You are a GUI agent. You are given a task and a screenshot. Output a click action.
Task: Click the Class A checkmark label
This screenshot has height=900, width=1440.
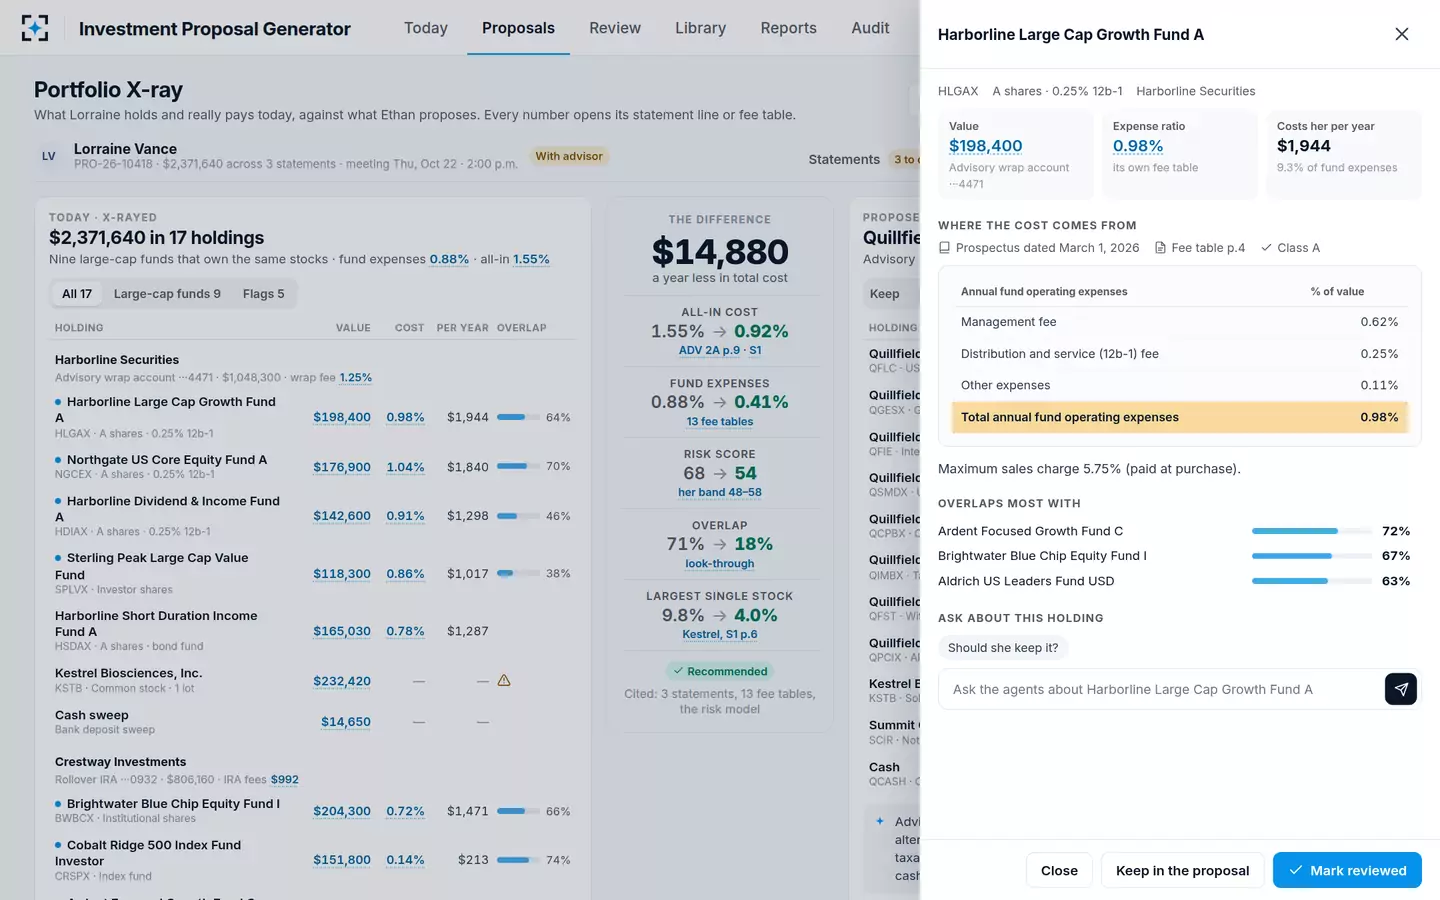click(1290, 248)
